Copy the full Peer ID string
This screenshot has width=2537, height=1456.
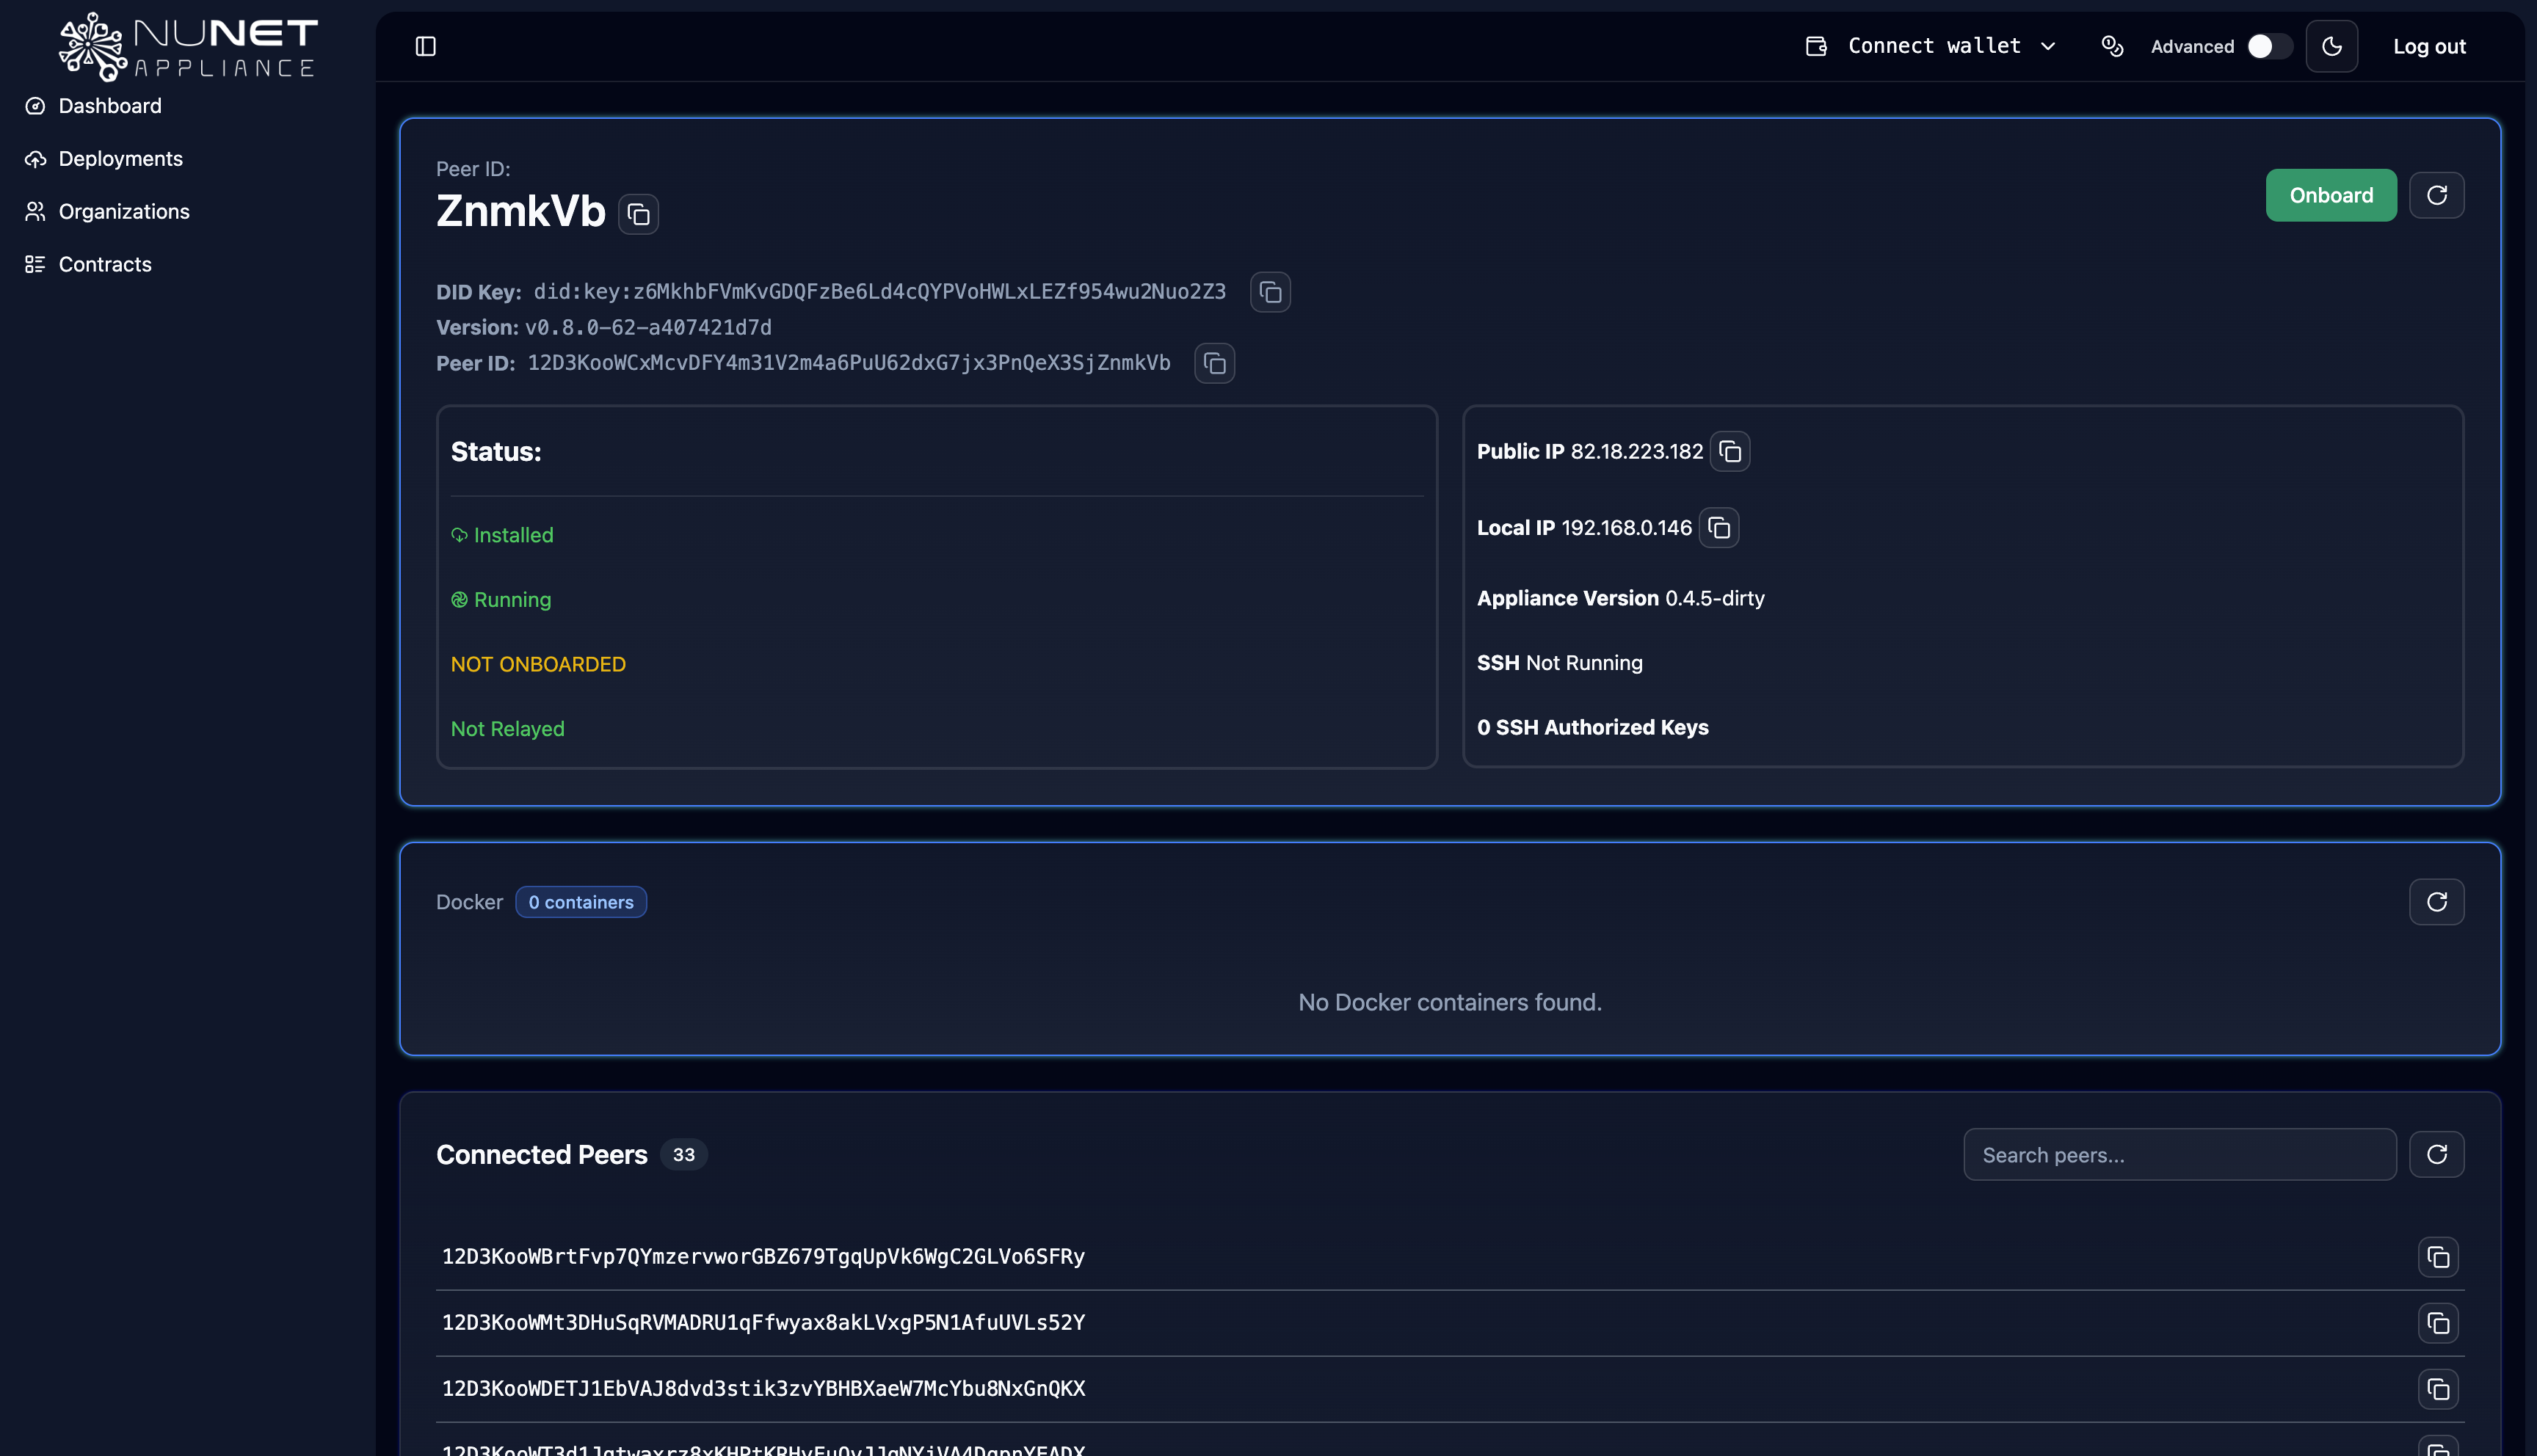coord(1214,363)
